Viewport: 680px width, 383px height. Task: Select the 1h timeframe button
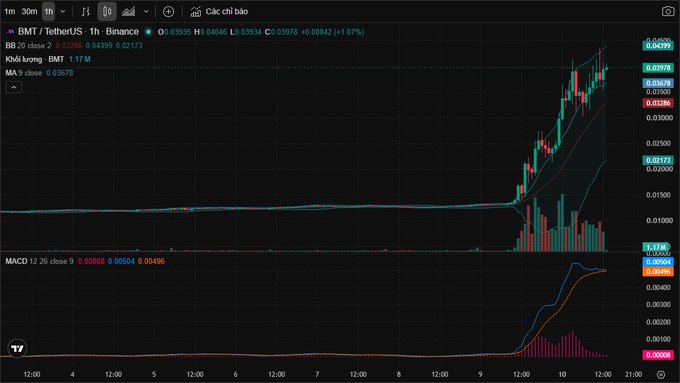(49, 12)
